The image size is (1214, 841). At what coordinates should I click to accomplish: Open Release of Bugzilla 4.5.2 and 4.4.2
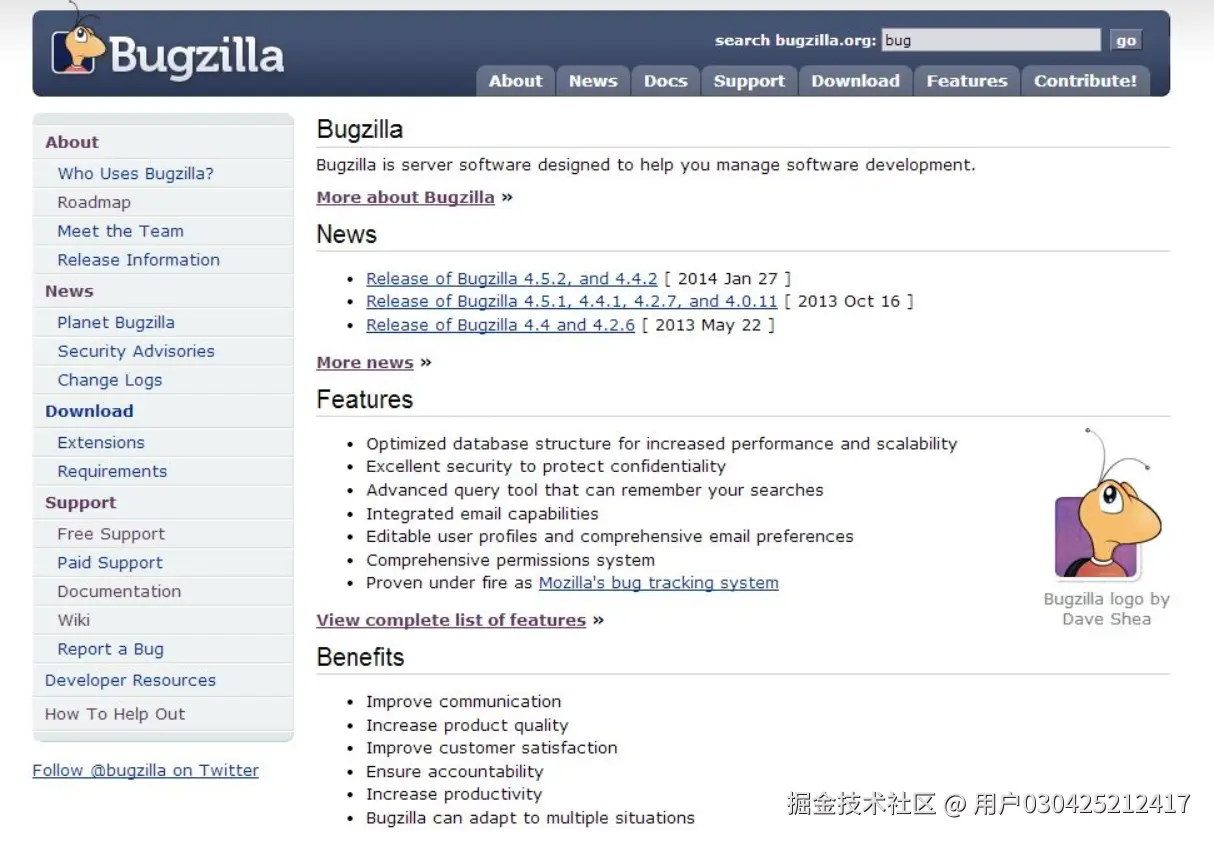(512, 279)
